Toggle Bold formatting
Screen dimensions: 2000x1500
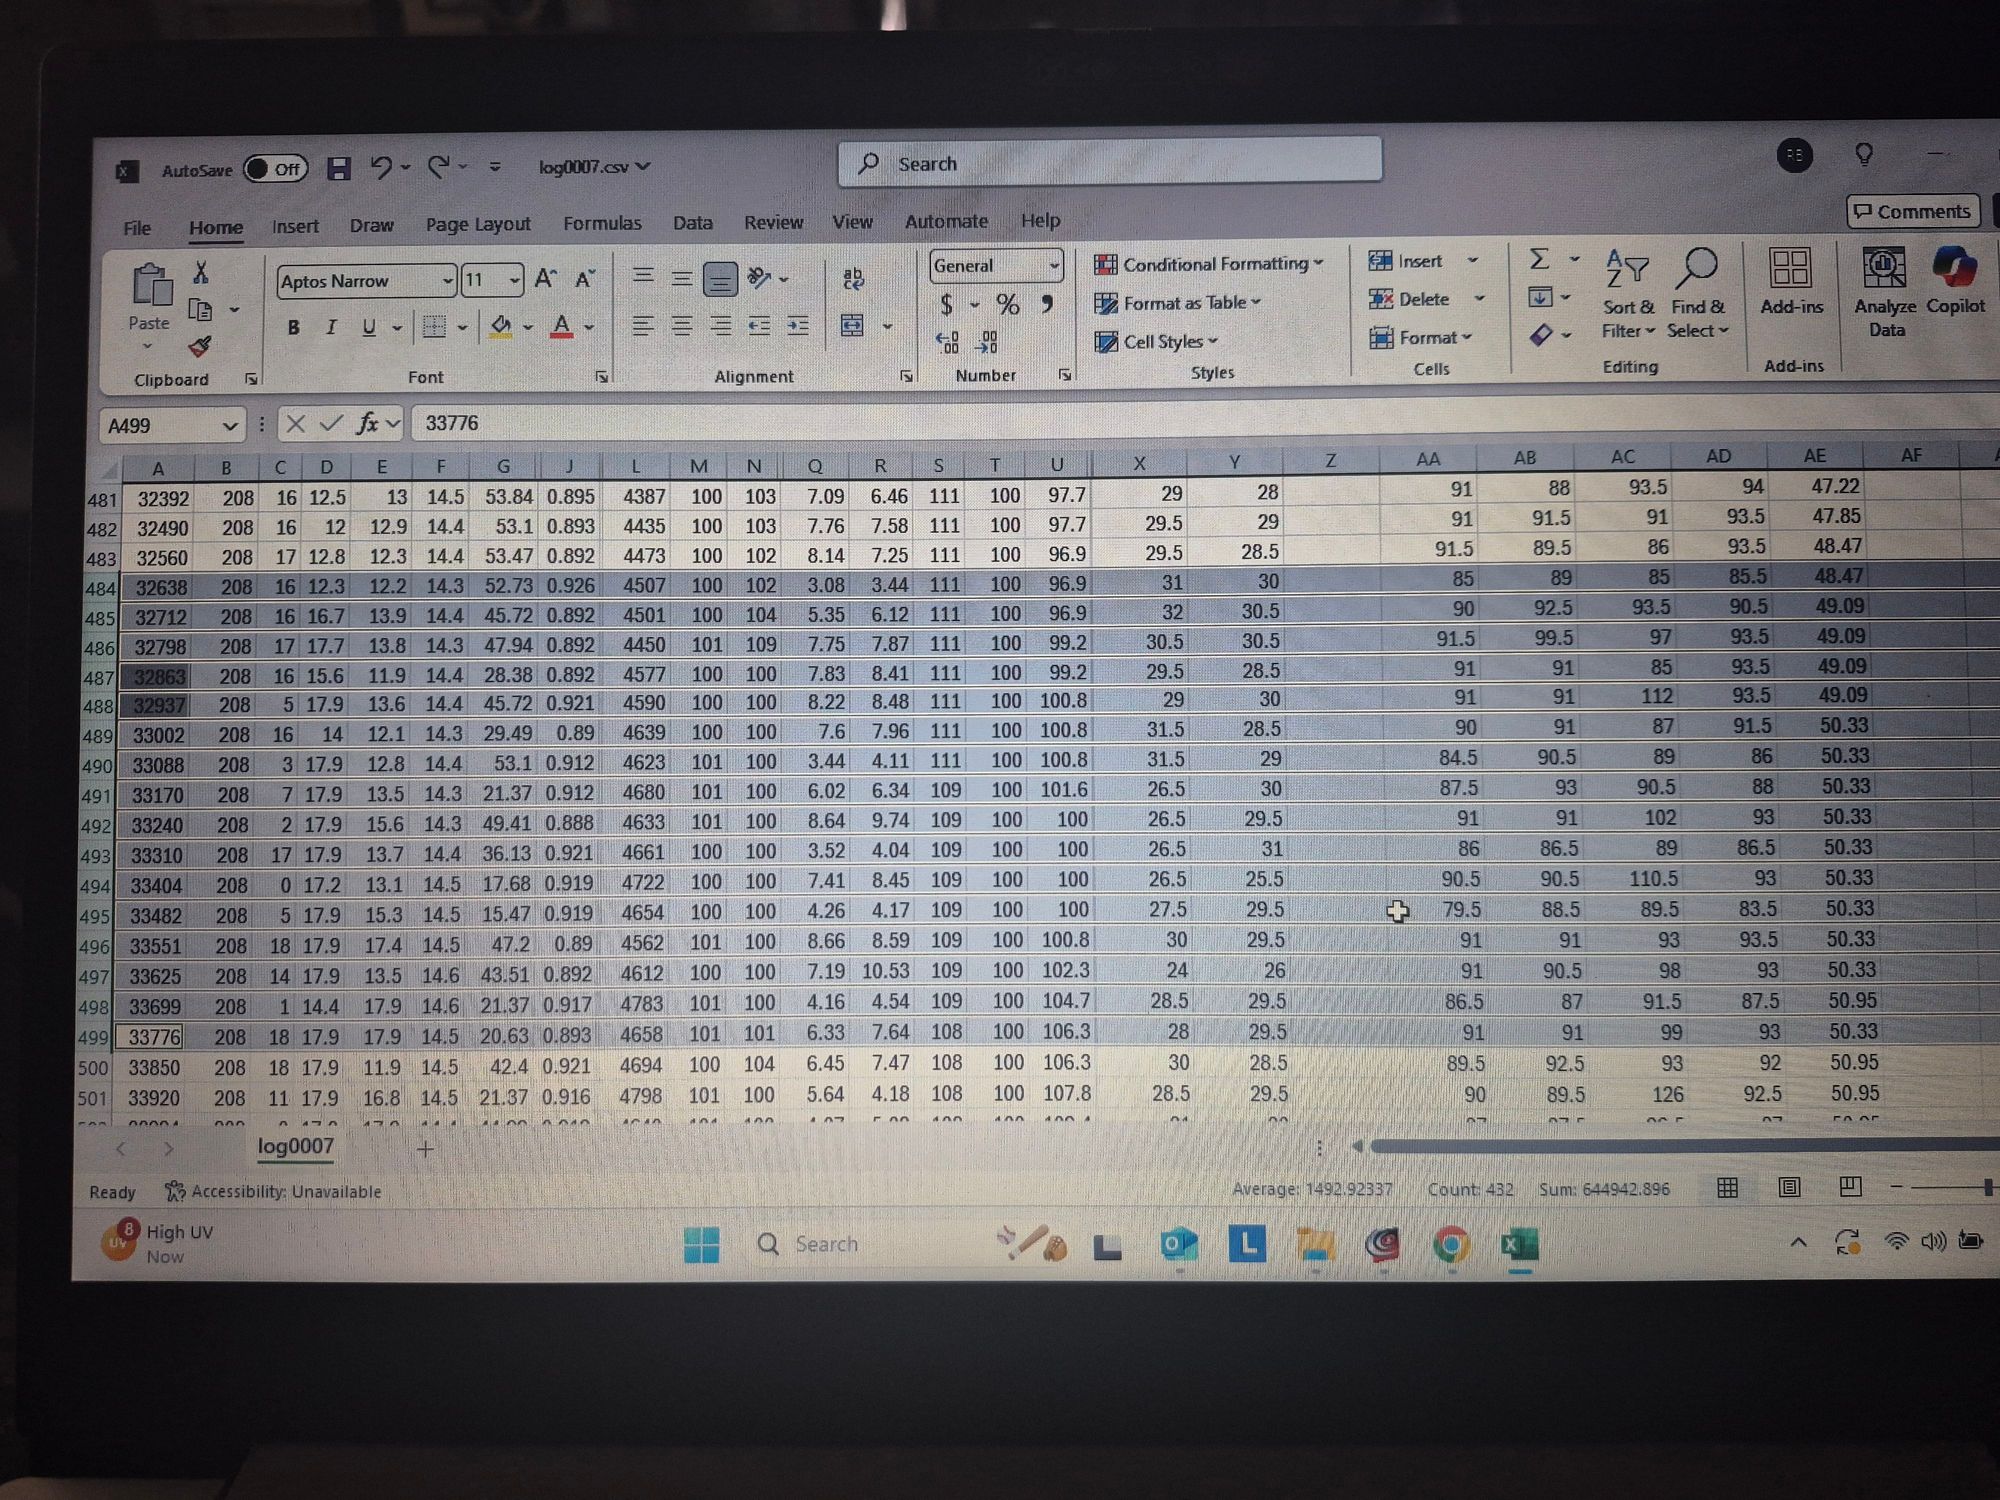tap(293, 327)
